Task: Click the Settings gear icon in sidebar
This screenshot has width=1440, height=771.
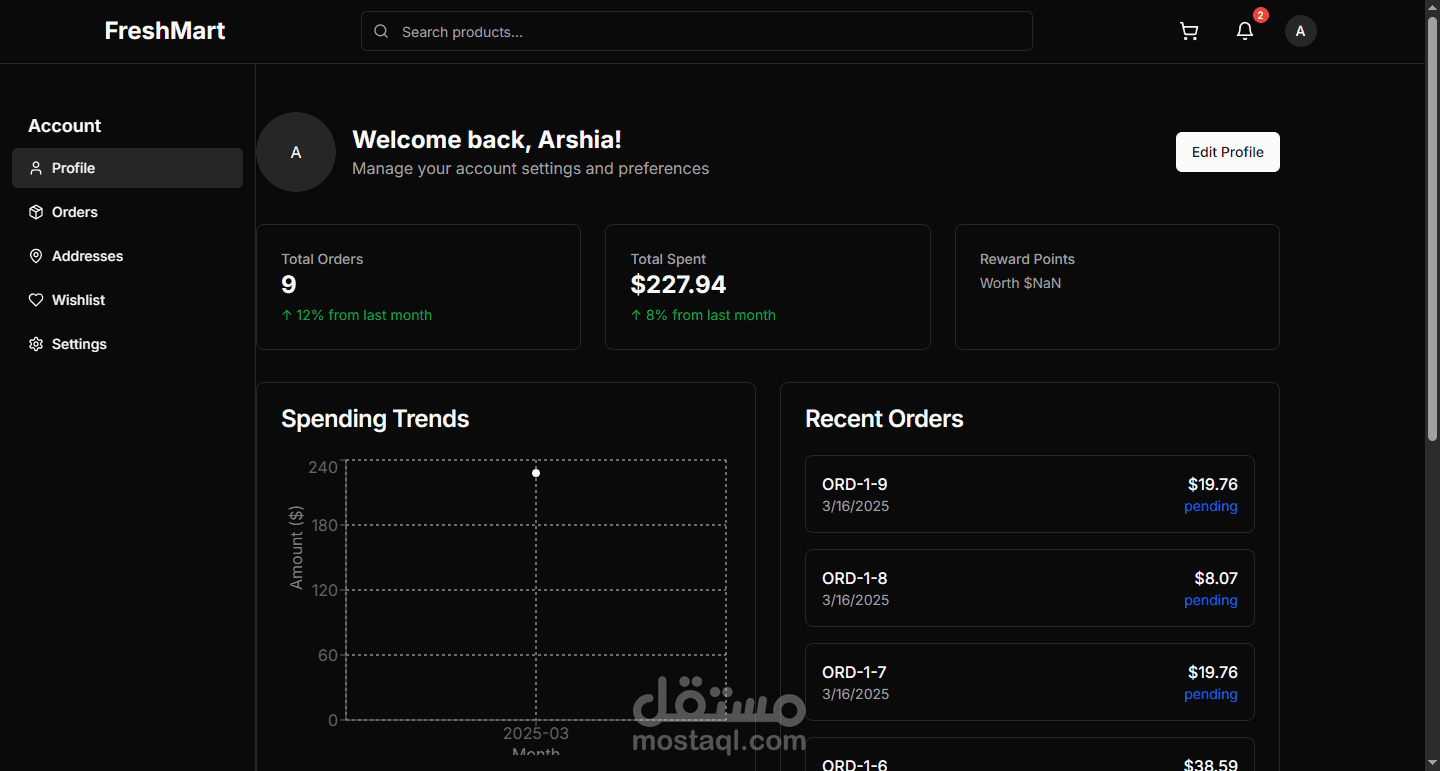Action: (36, 344)
